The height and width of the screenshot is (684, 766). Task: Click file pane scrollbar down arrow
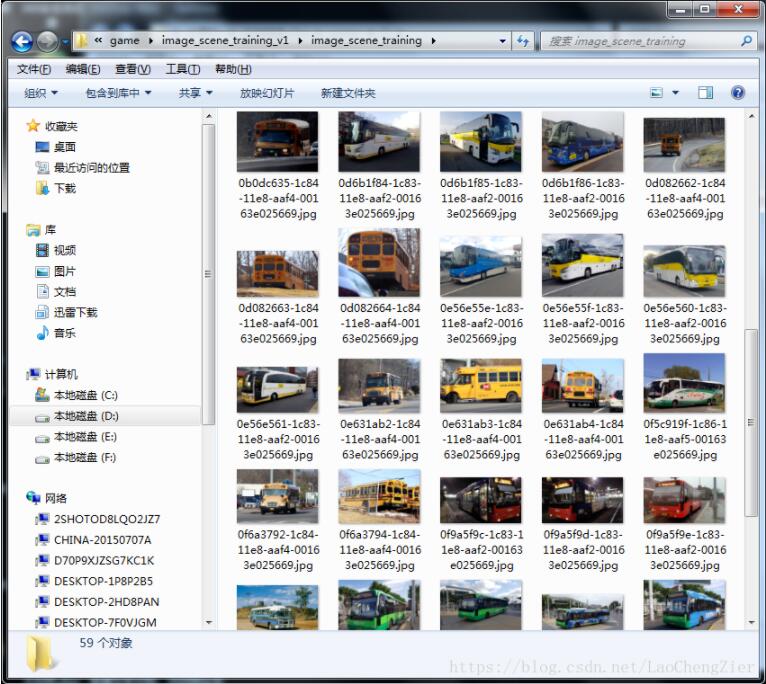coord(751,622)
